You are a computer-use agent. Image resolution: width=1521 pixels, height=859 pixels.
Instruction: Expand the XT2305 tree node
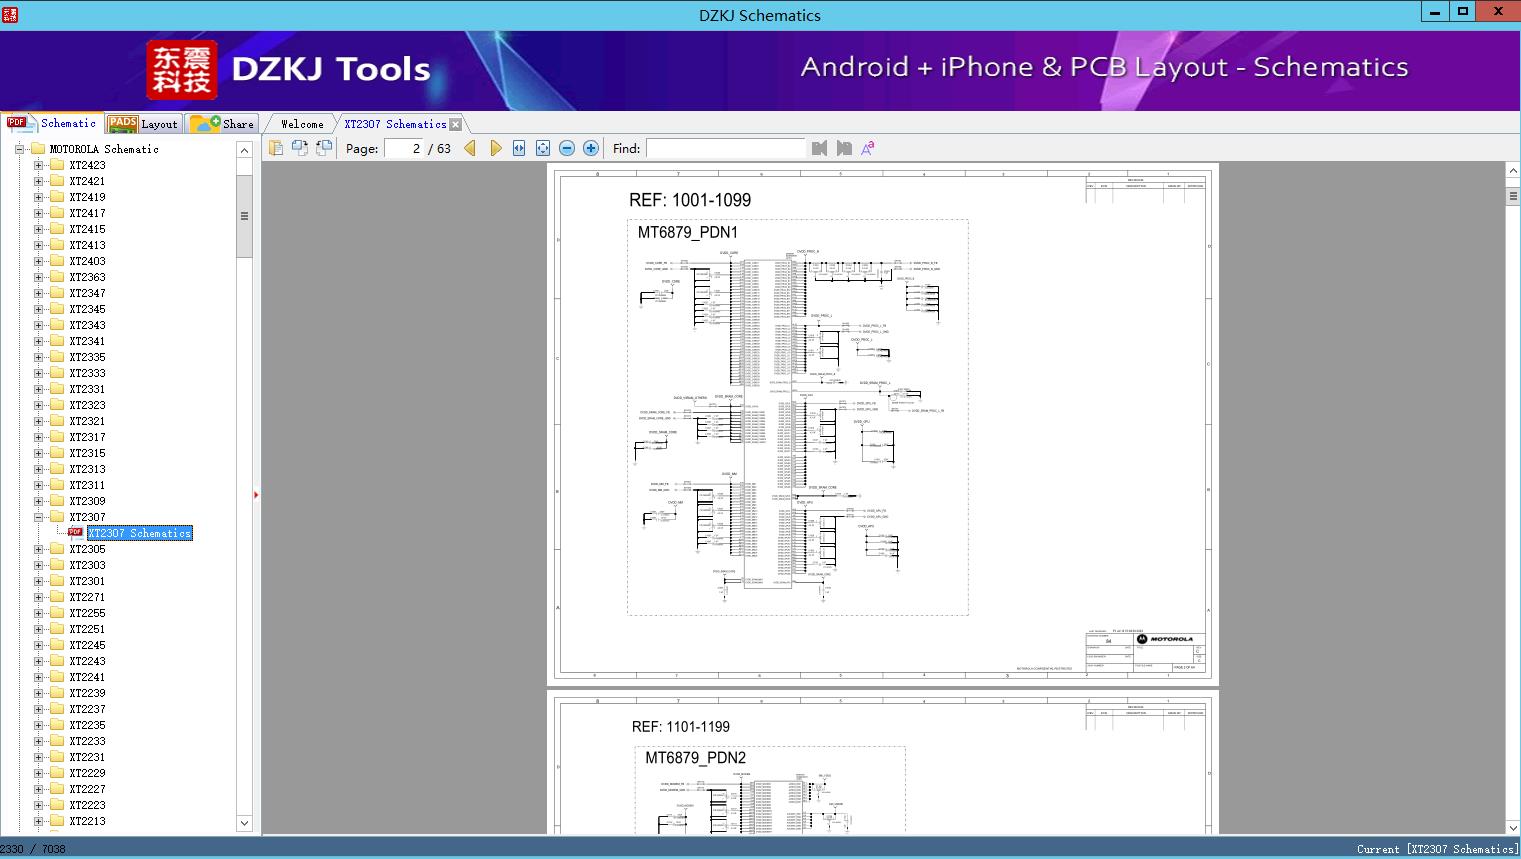point(38,549)
